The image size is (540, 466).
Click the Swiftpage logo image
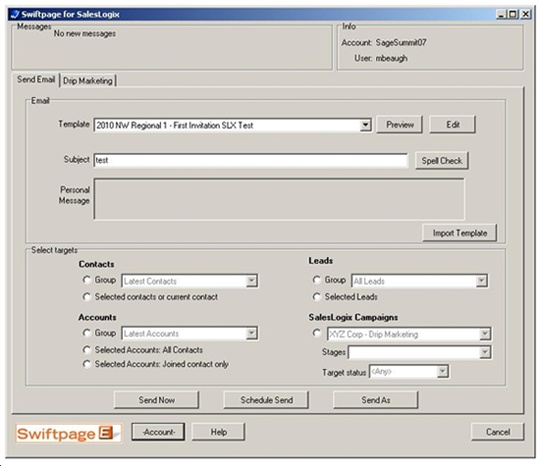[69, 433]
